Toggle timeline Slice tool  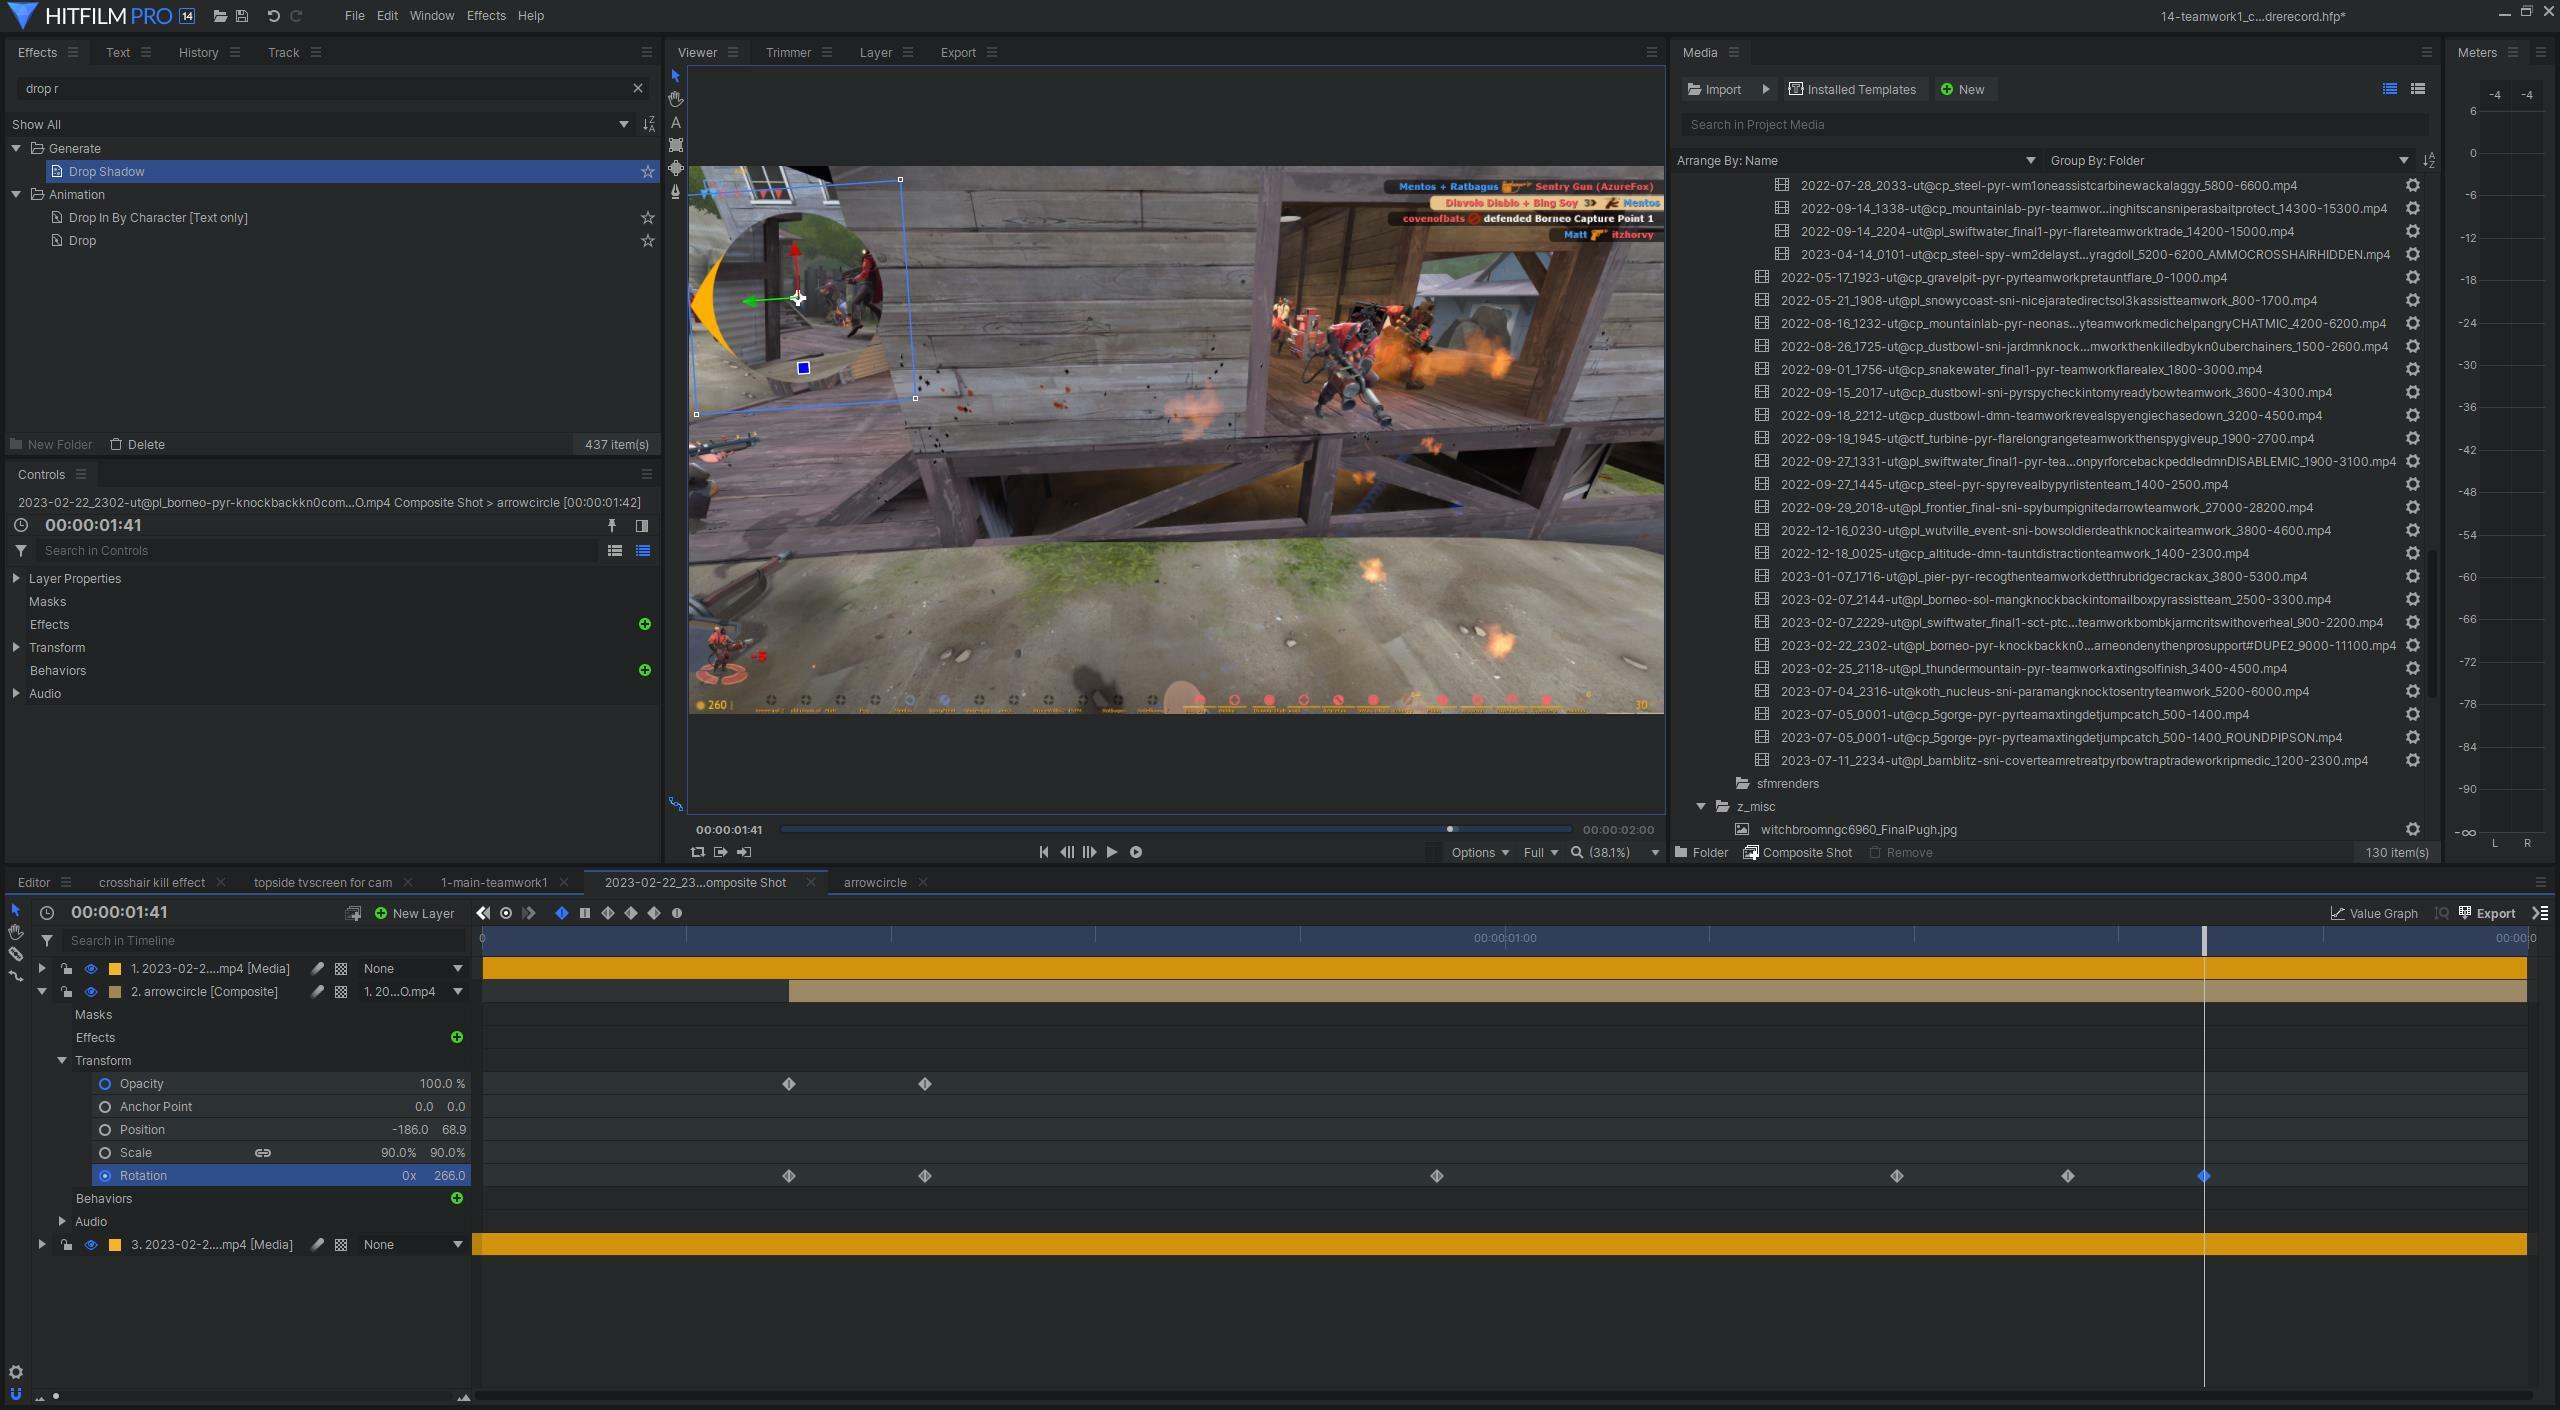pyautogui.click(x=15, y=954)
